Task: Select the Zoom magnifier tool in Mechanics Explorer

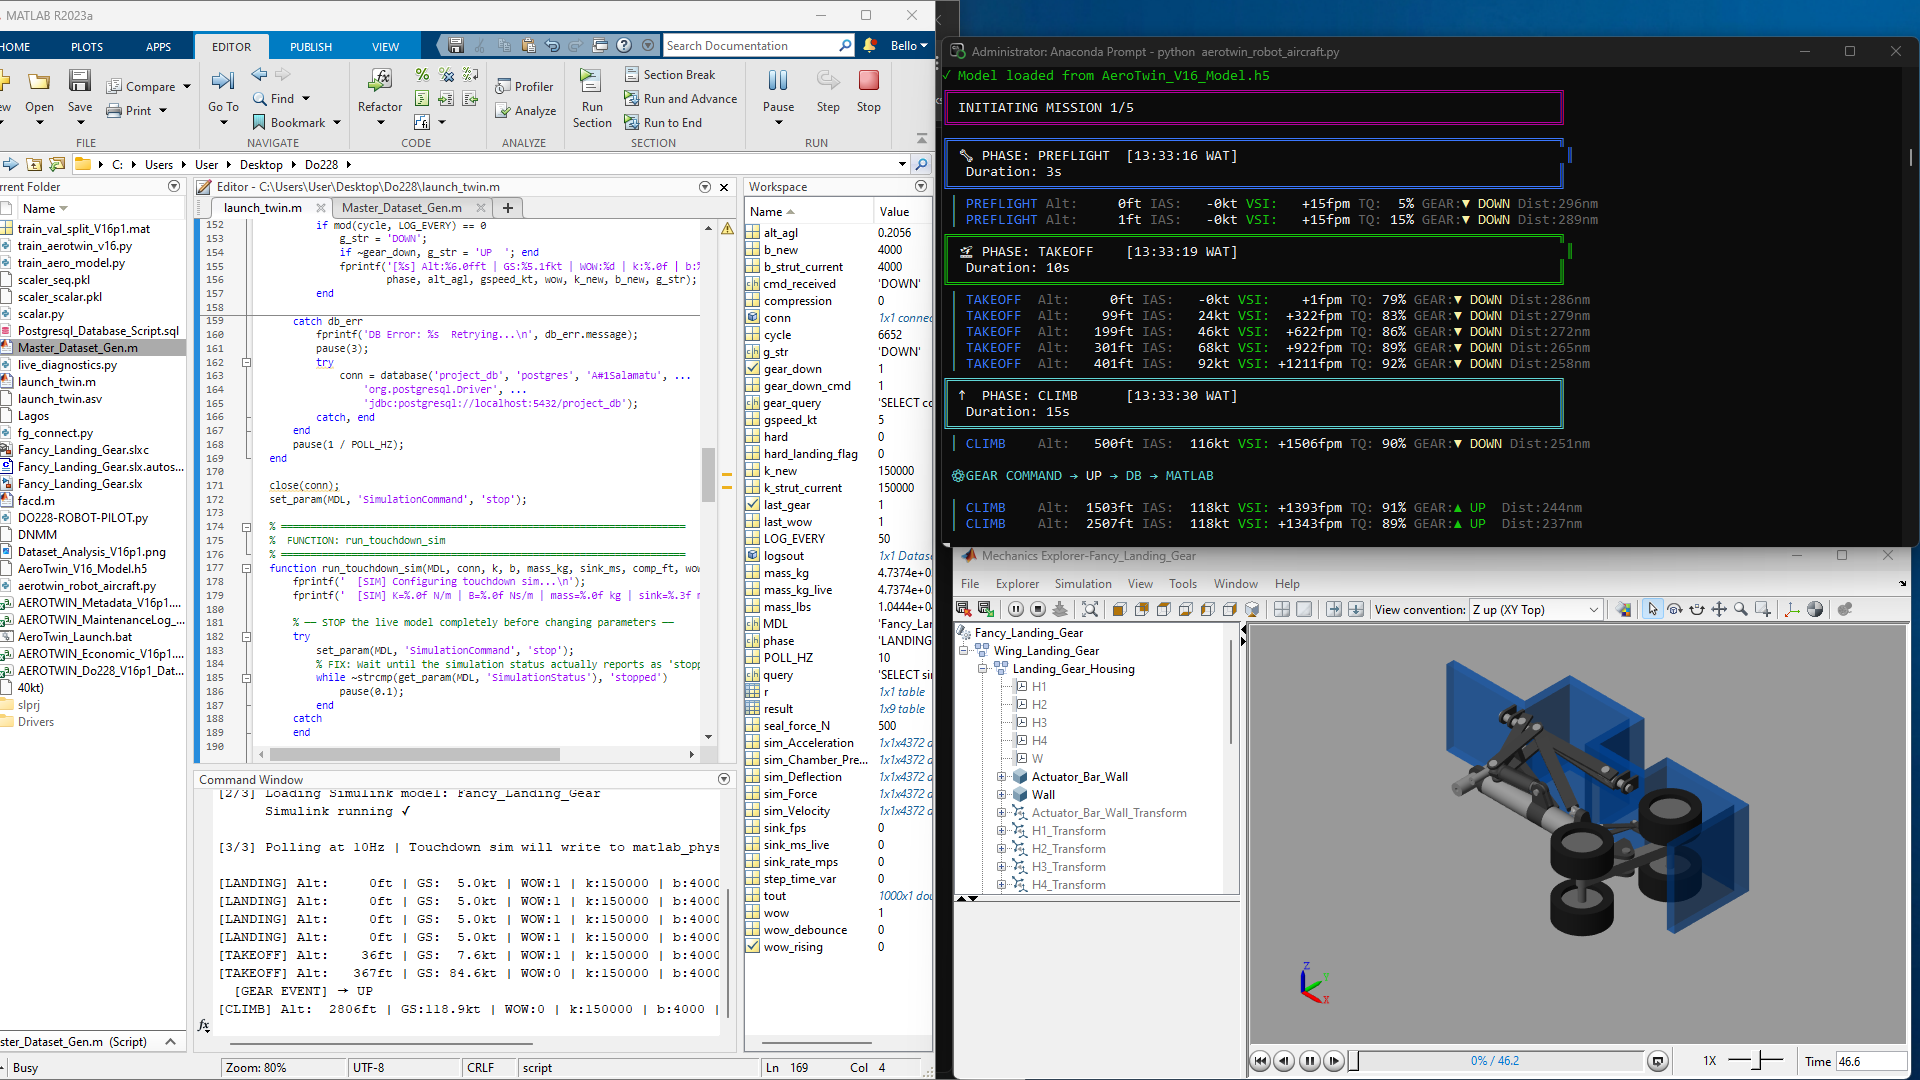Action: pyautogui.click(x=1741, y=609)
